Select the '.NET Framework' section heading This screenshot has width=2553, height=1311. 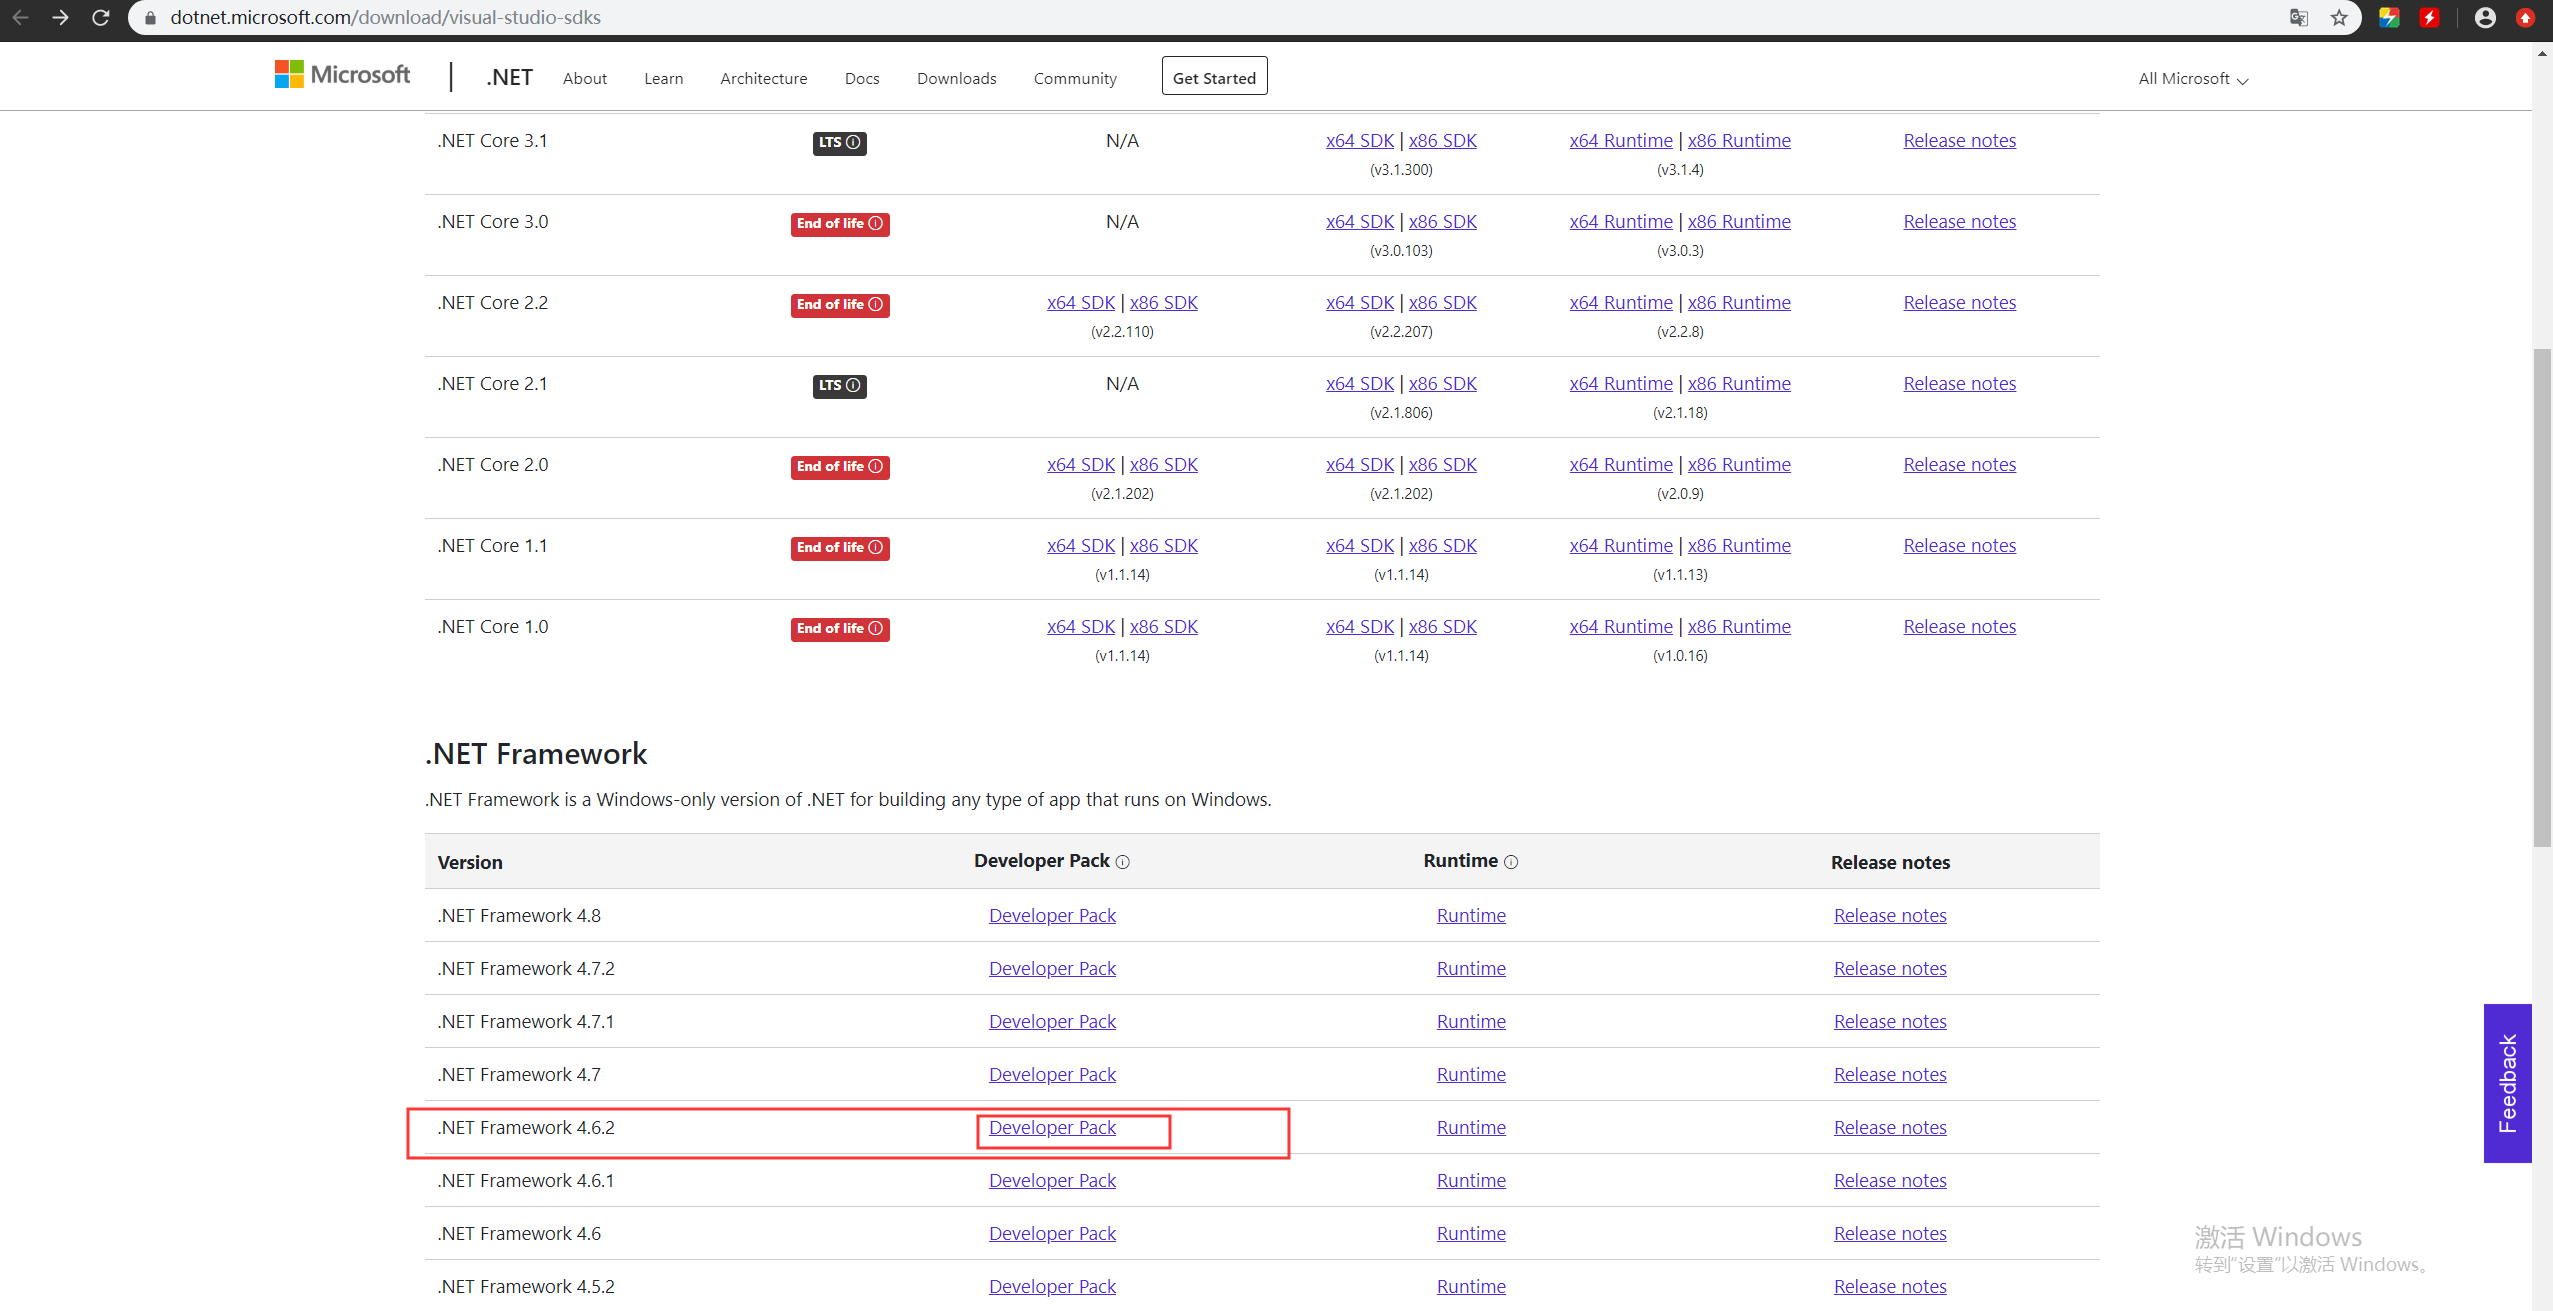click(x=536, y=753)
